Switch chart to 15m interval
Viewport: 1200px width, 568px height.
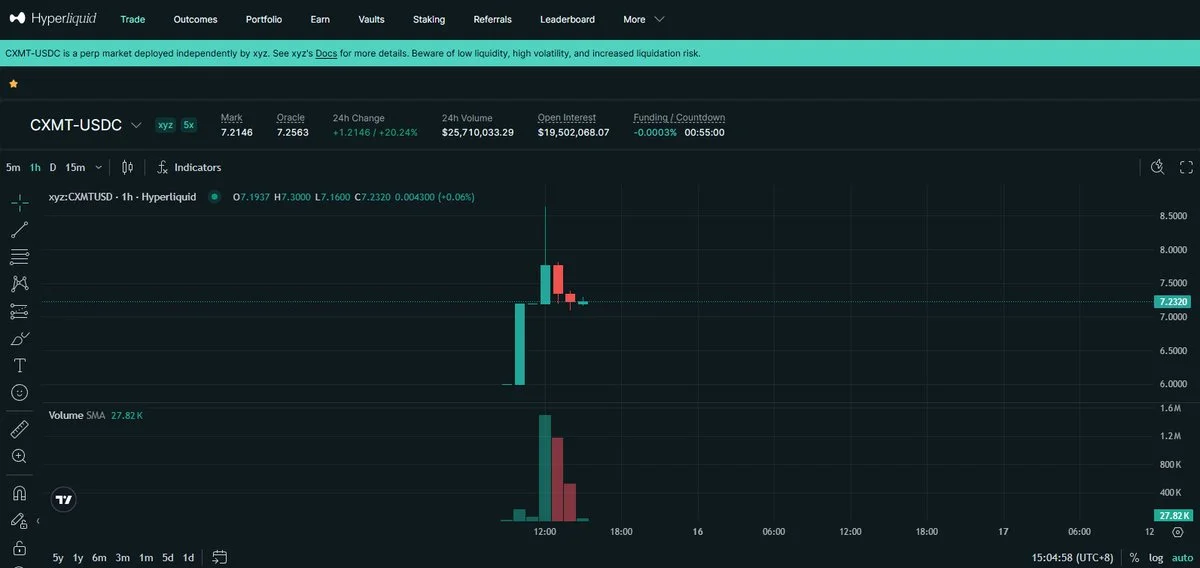click(x=75, y=167)
